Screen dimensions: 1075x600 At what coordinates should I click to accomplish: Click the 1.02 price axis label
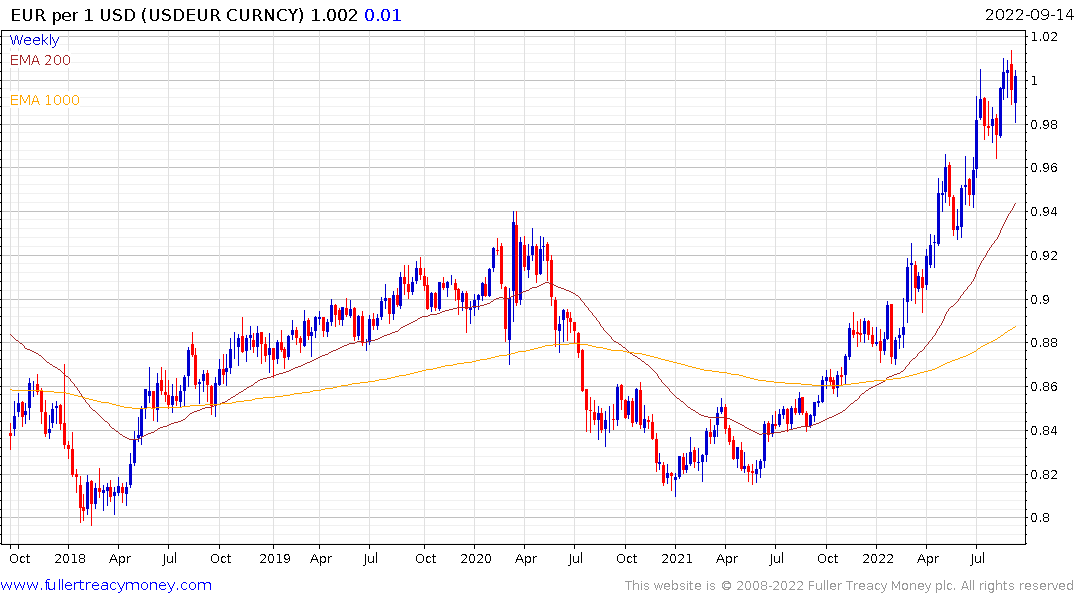tap(1044, 37)
